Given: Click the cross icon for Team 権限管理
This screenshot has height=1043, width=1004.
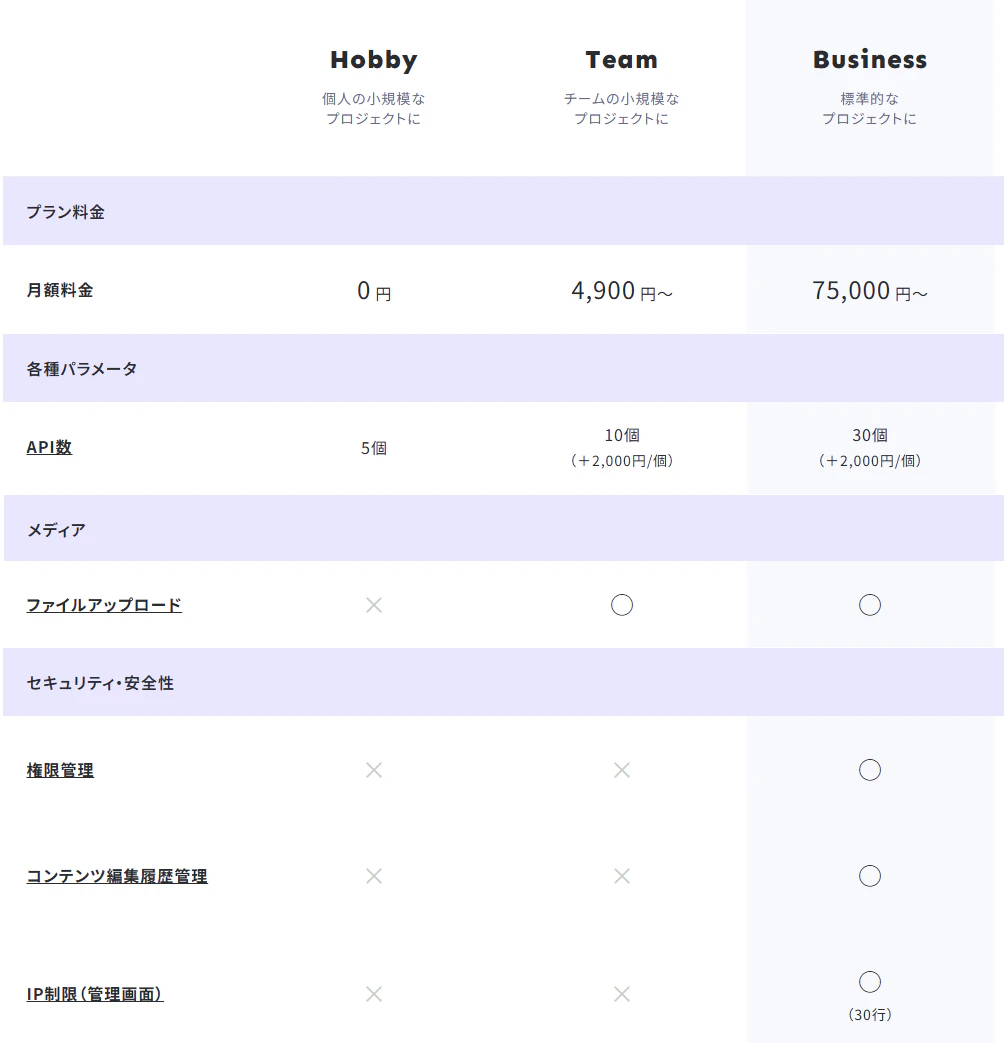Looking at the screenshot, I should click(x=622, y=770).
